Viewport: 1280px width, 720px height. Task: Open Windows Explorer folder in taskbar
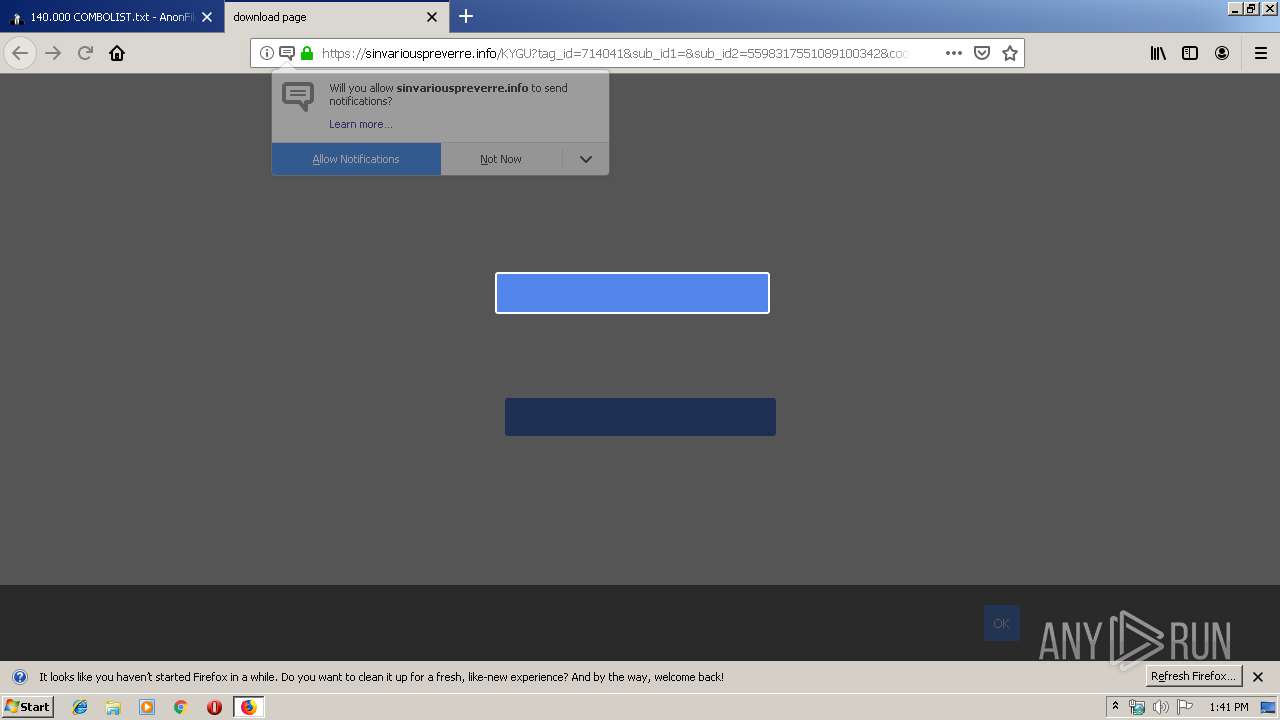(113, 707)
